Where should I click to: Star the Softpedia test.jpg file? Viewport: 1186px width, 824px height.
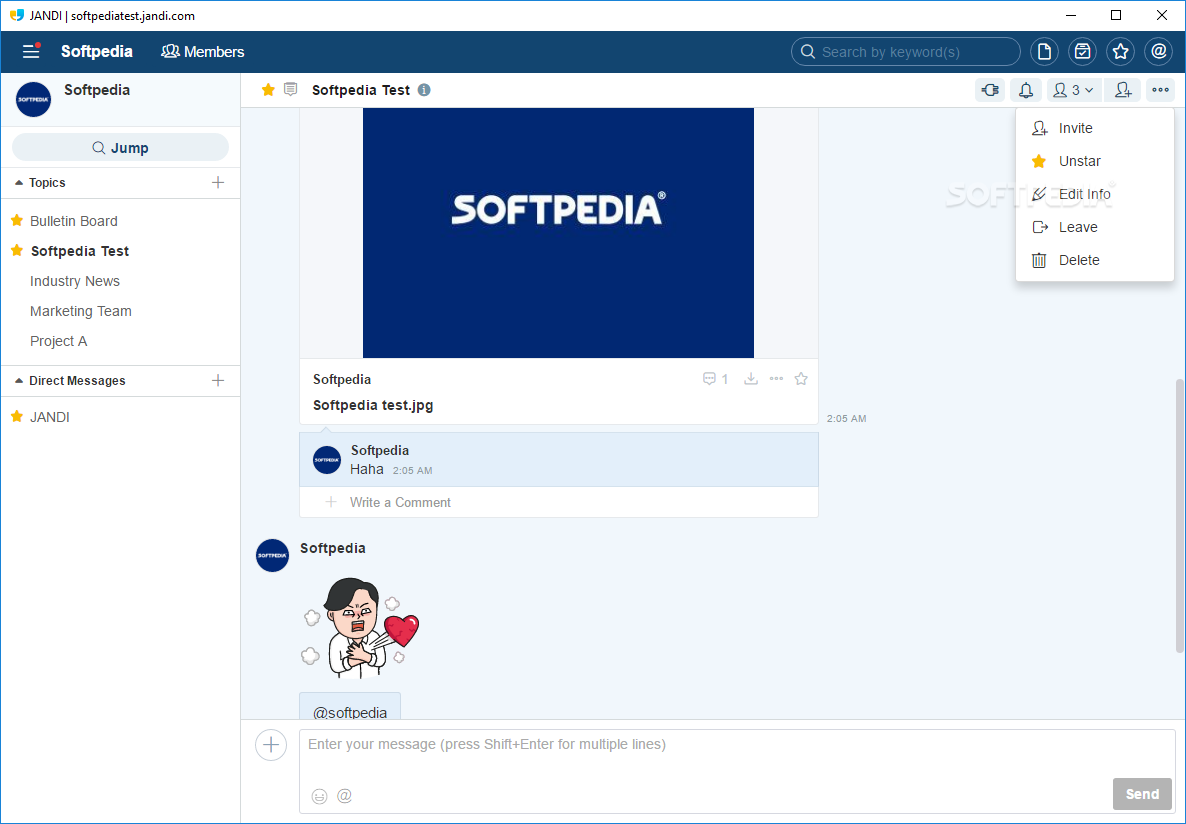pos(801,378)
